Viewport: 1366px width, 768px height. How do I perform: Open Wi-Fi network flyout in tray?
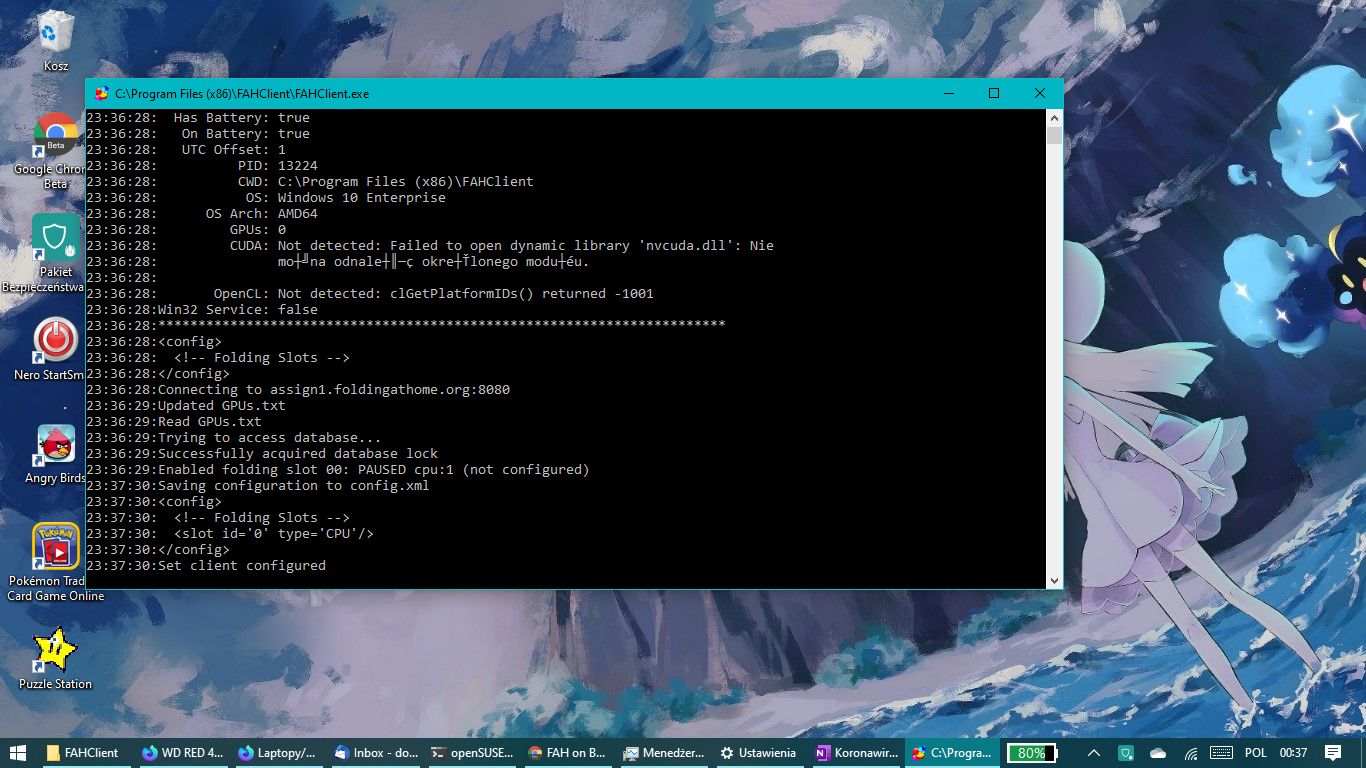1191,753
